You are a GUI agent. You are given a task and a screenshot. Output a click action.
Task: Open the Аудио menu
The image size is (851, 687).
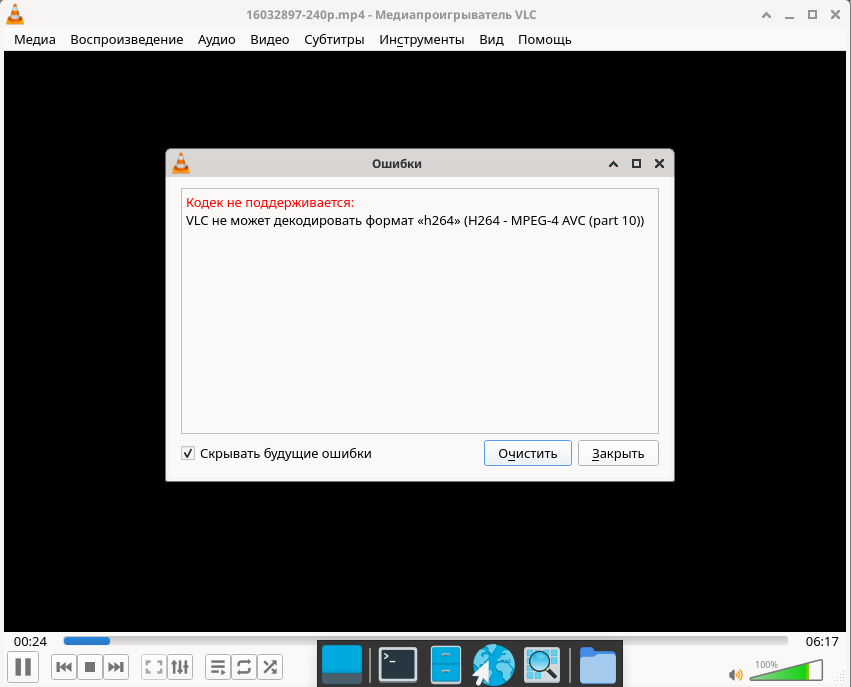click(x=217, y=40)
